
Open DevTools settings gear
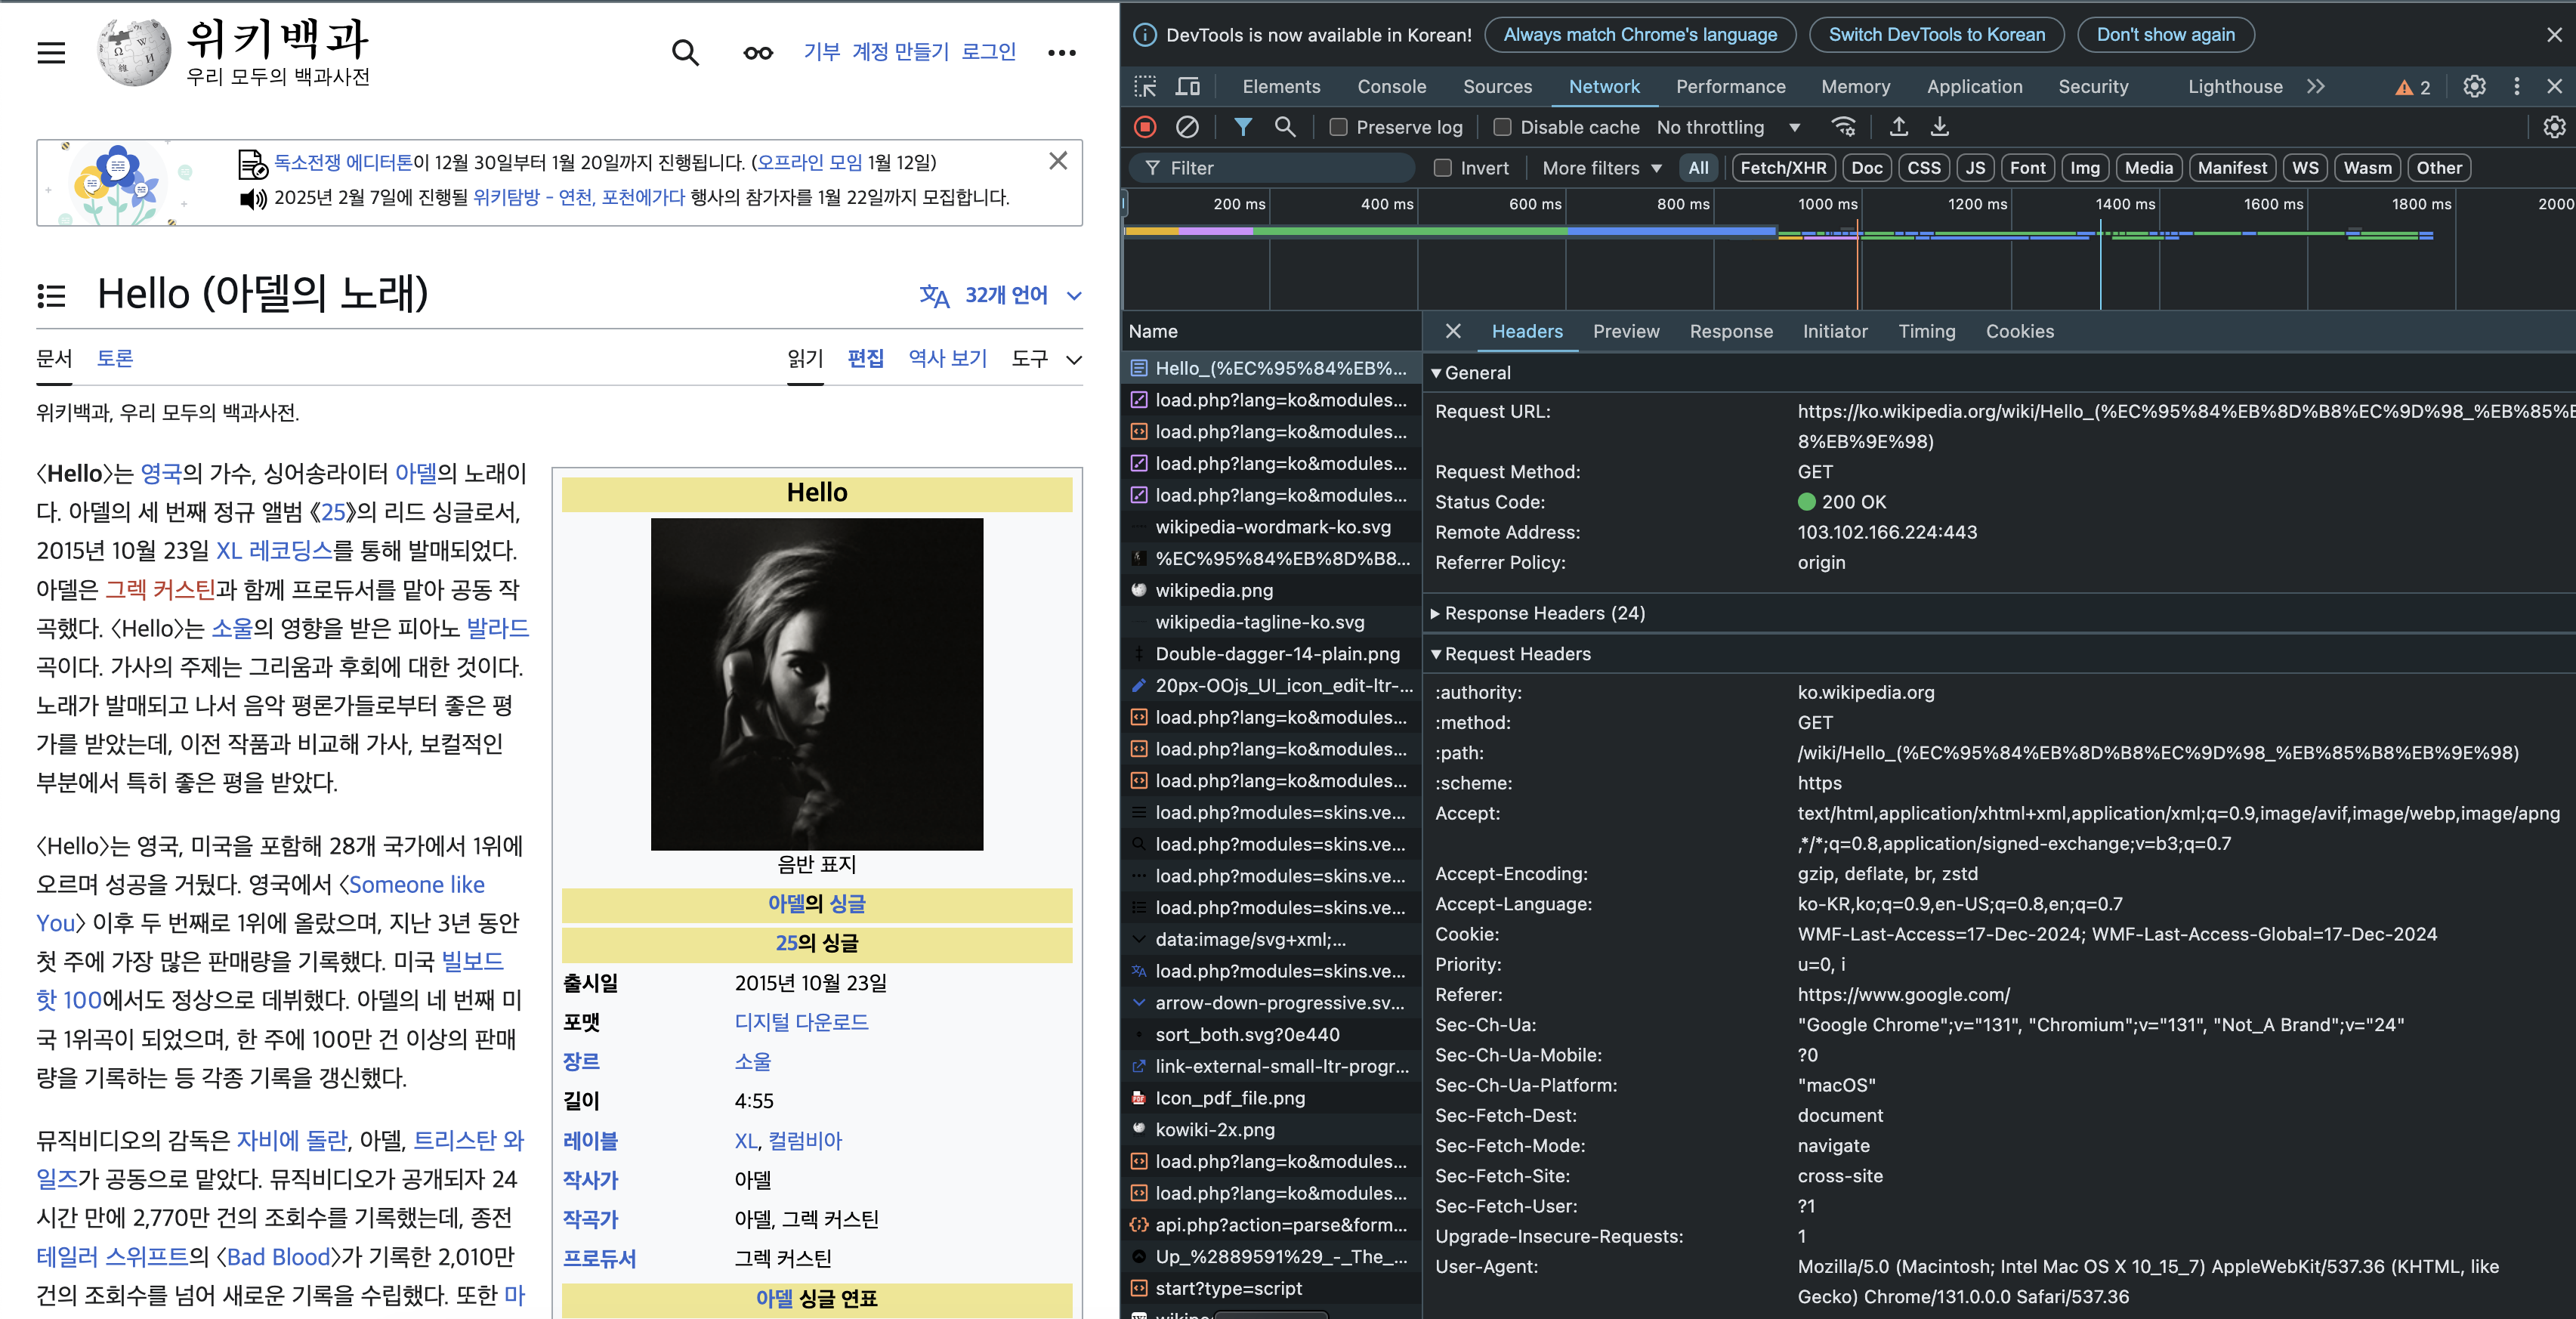coord(2474,87)
